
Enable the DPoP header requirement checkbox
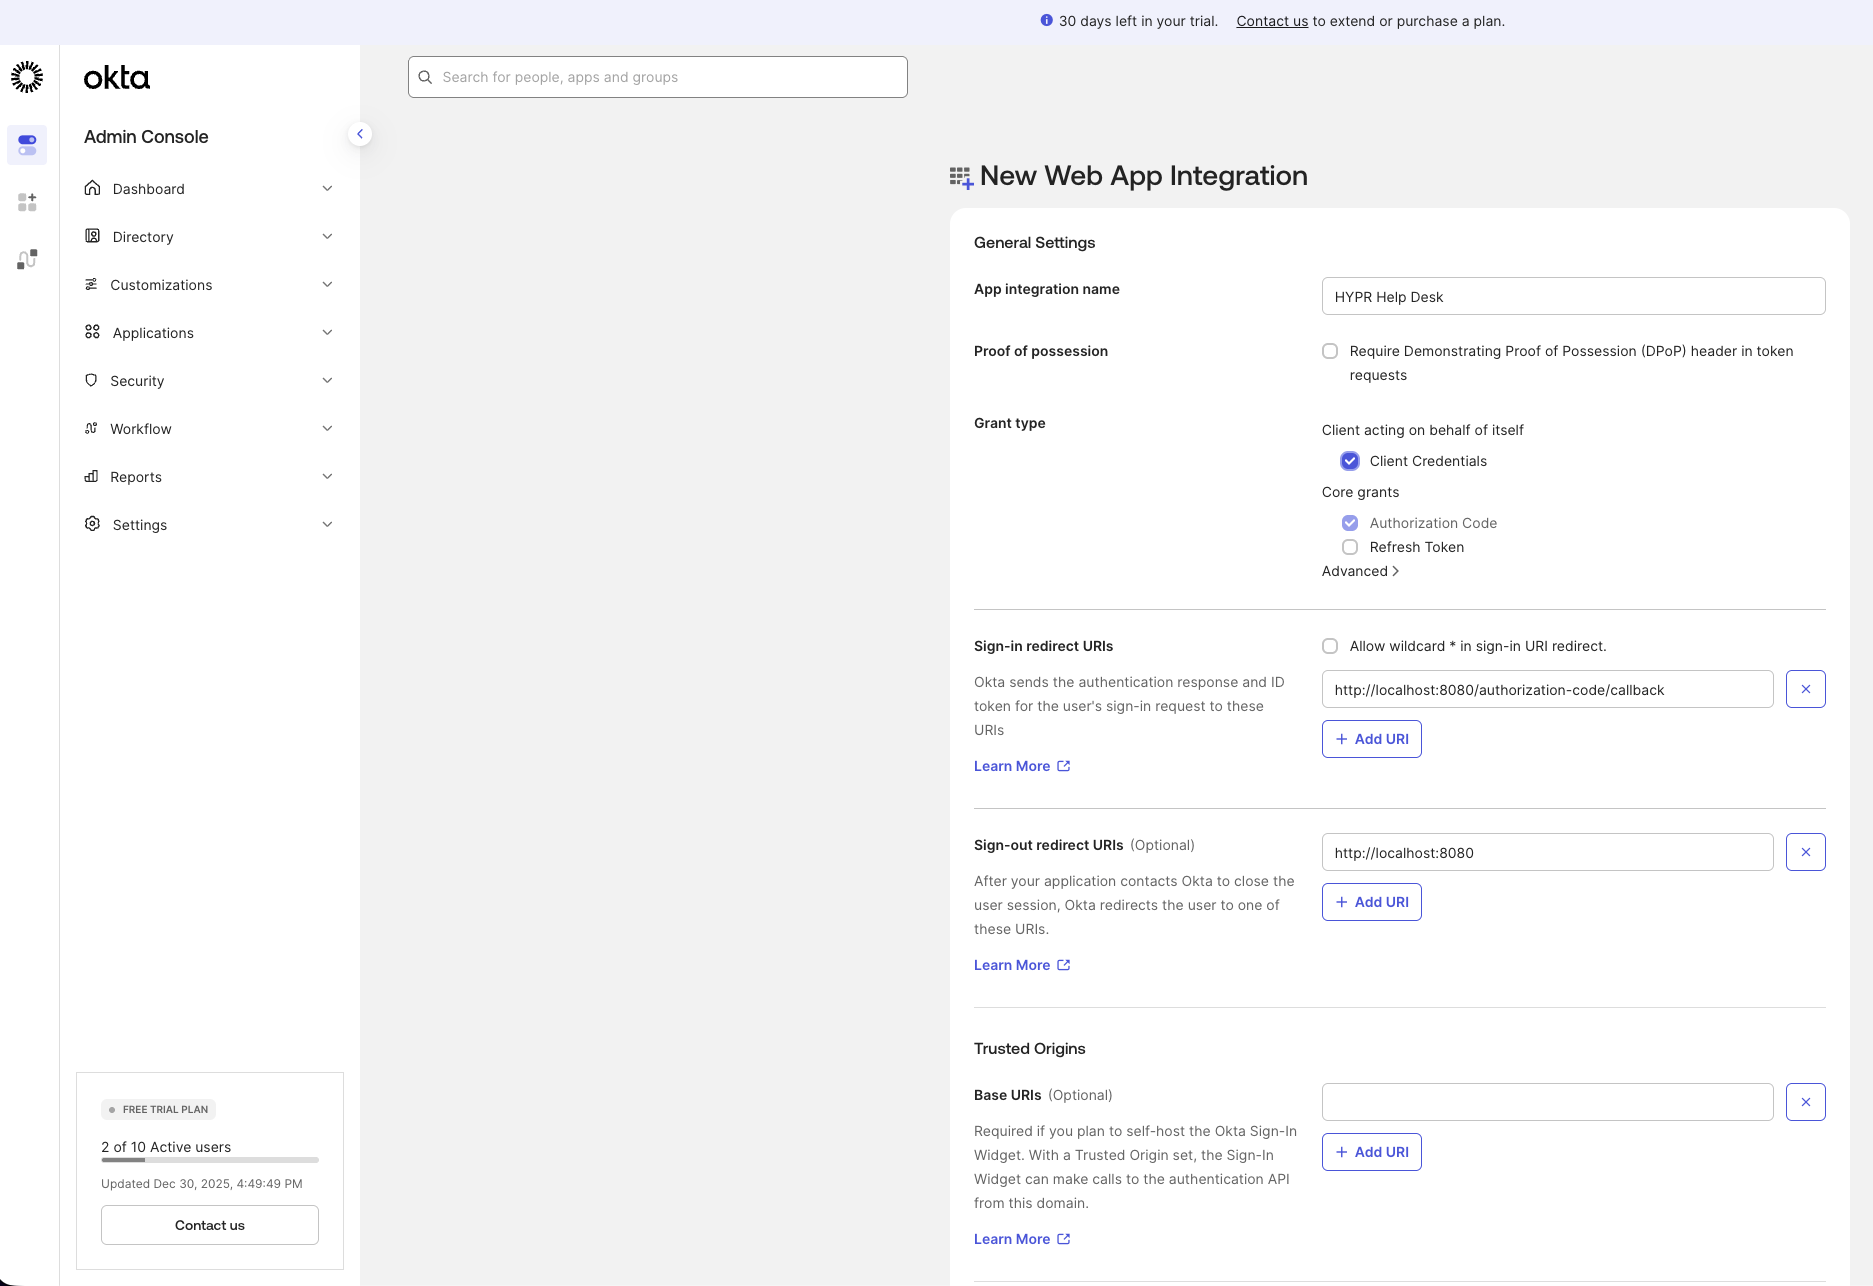point(1330,351)
